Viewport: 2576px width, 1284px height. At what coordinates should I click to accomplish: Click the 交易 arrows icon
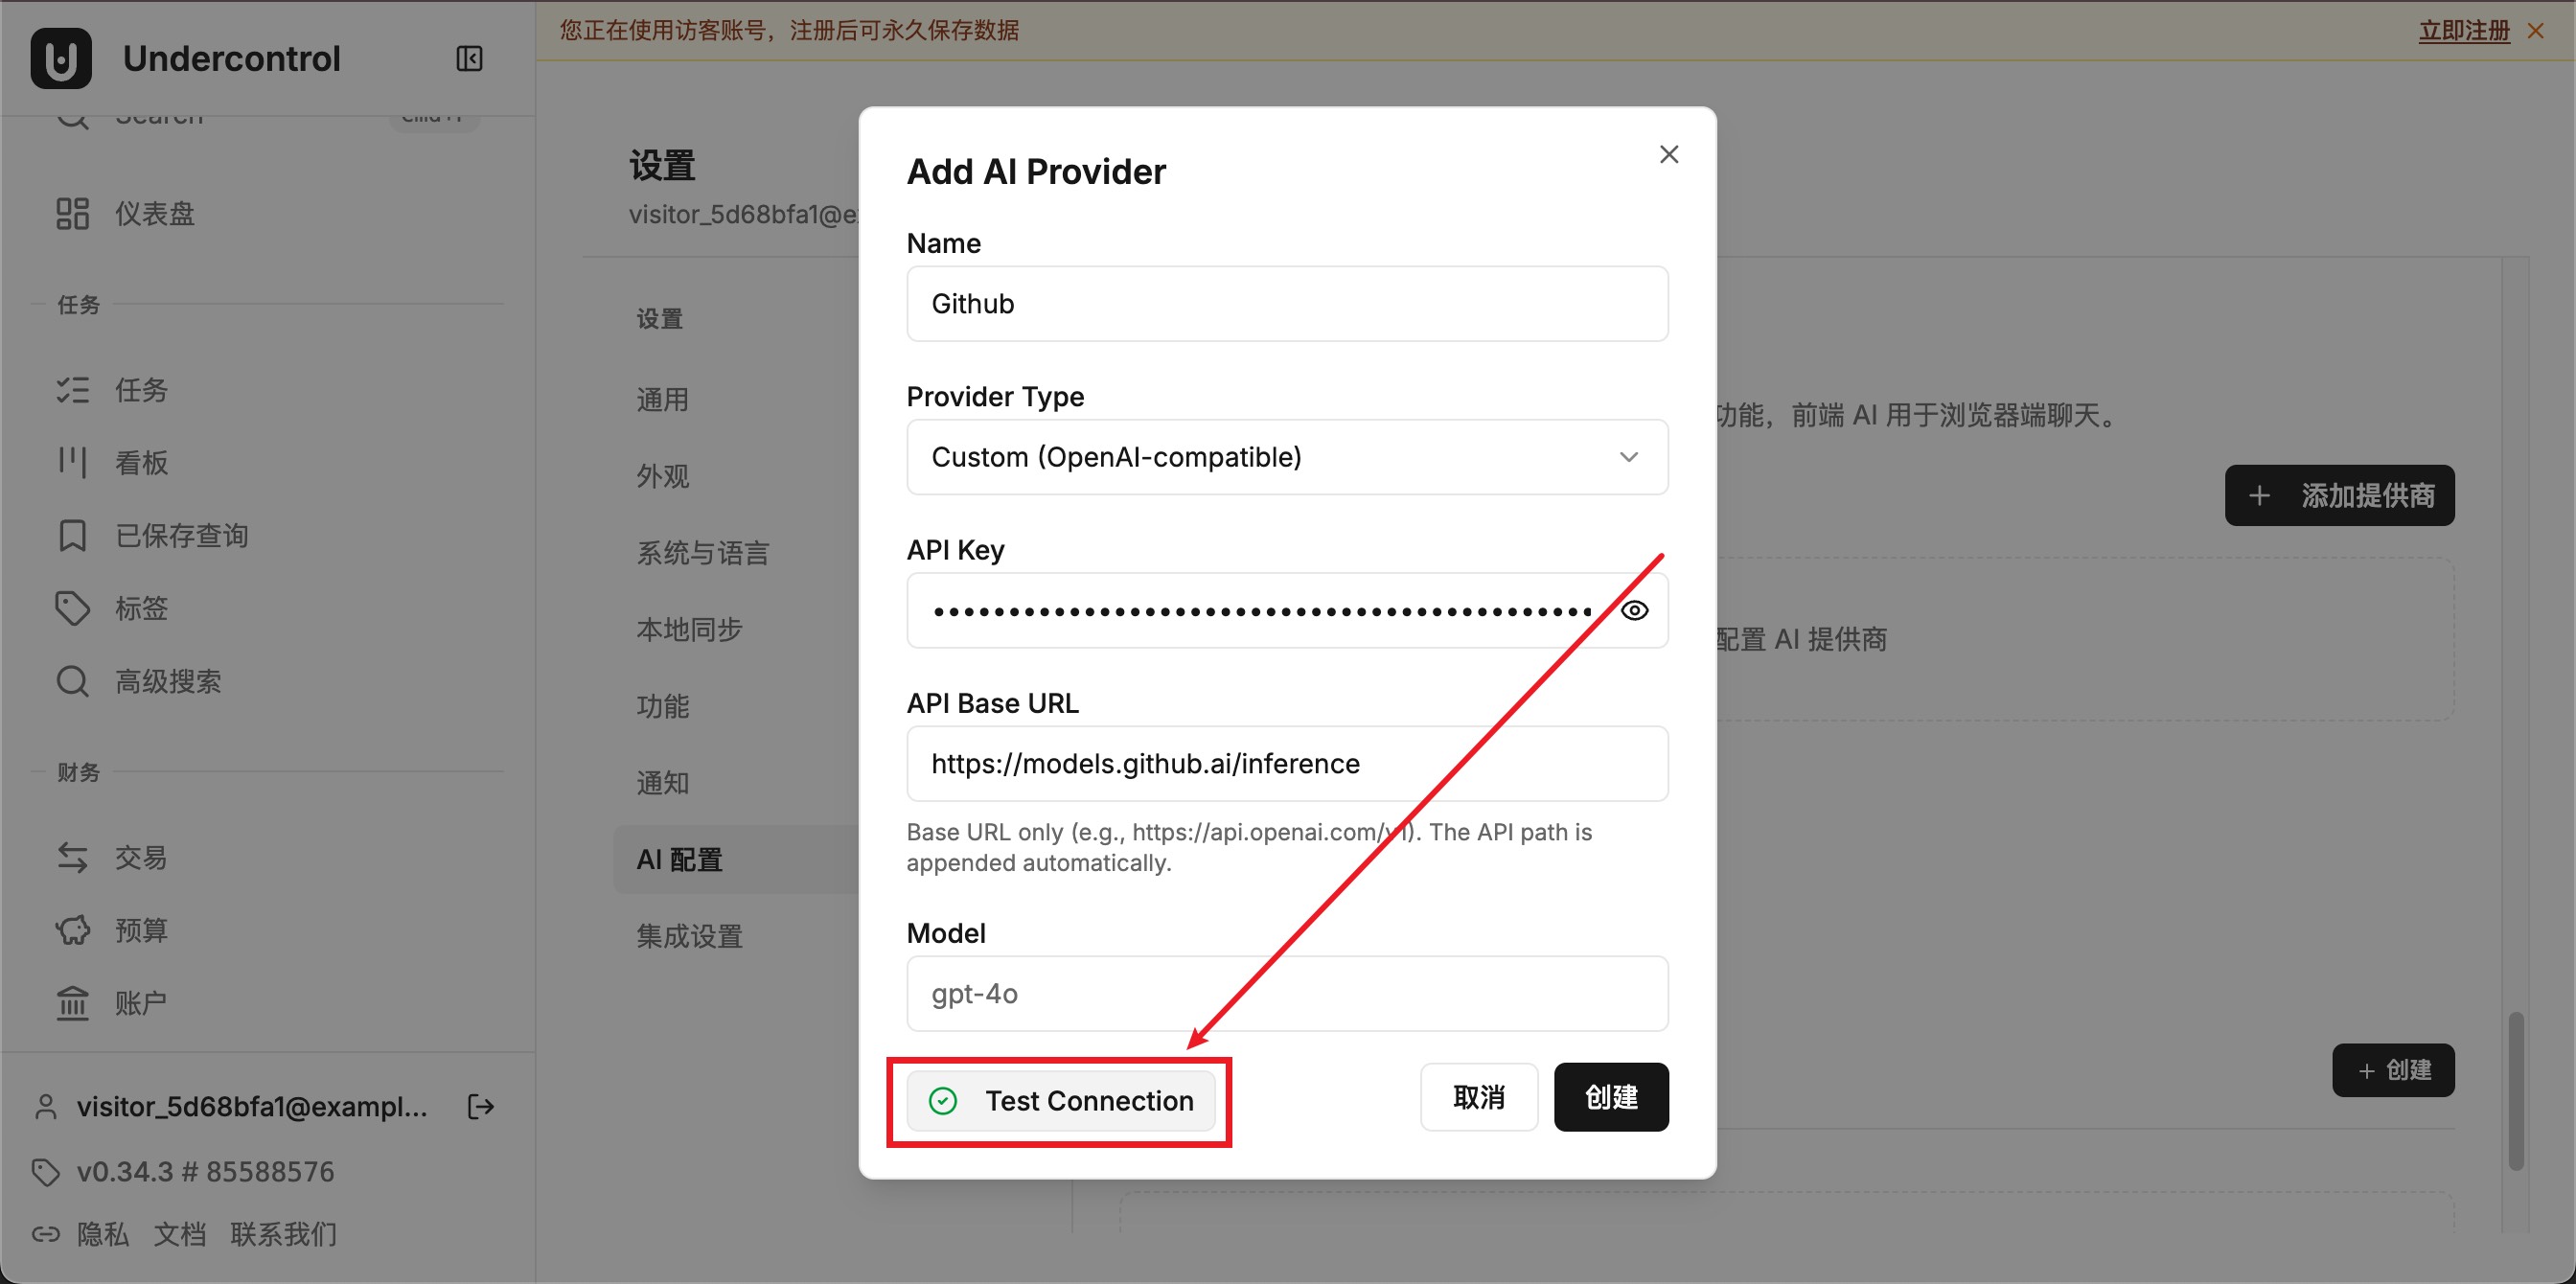coord(72,857)
